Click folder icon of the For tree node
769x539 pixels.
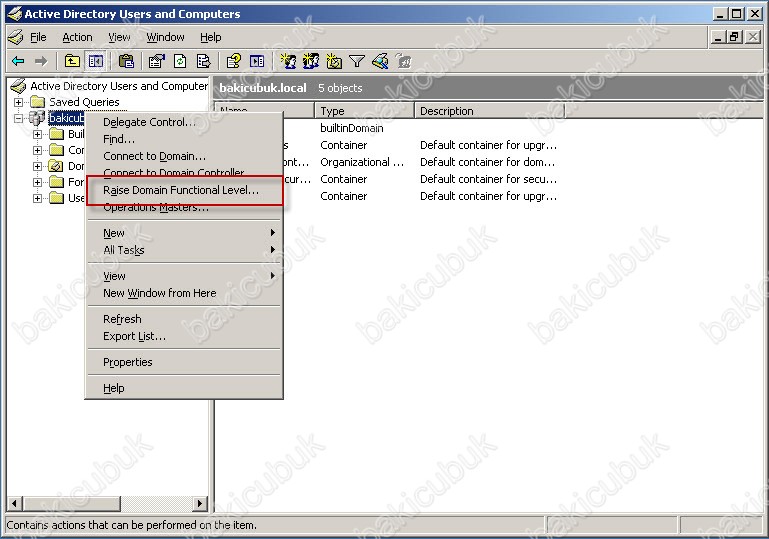57,182
